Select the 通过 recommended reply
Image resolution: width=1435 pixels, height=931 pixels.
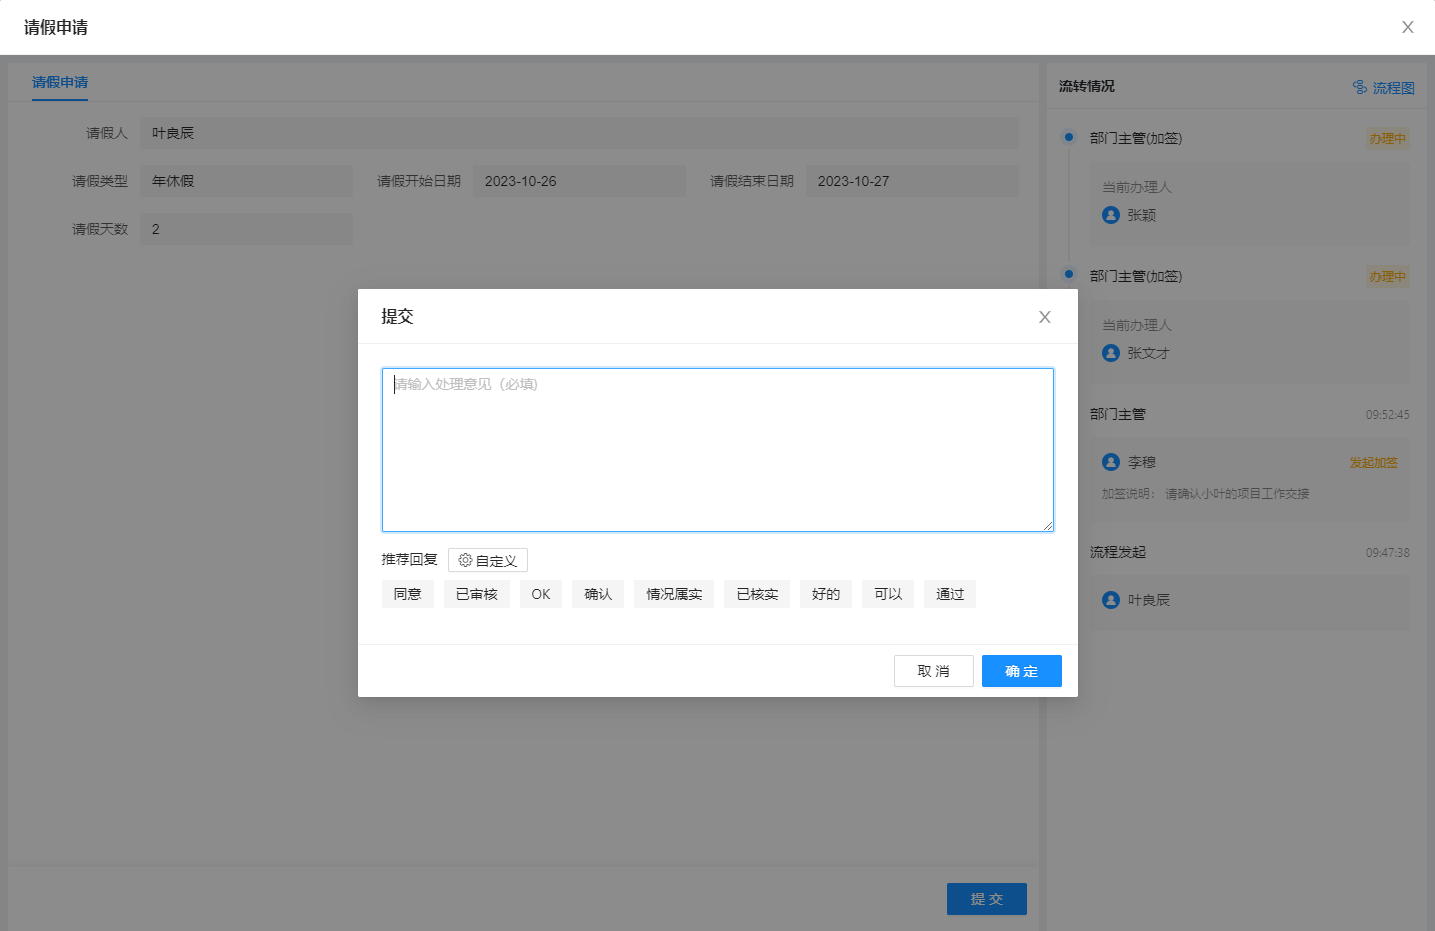[x=949, y=594]
